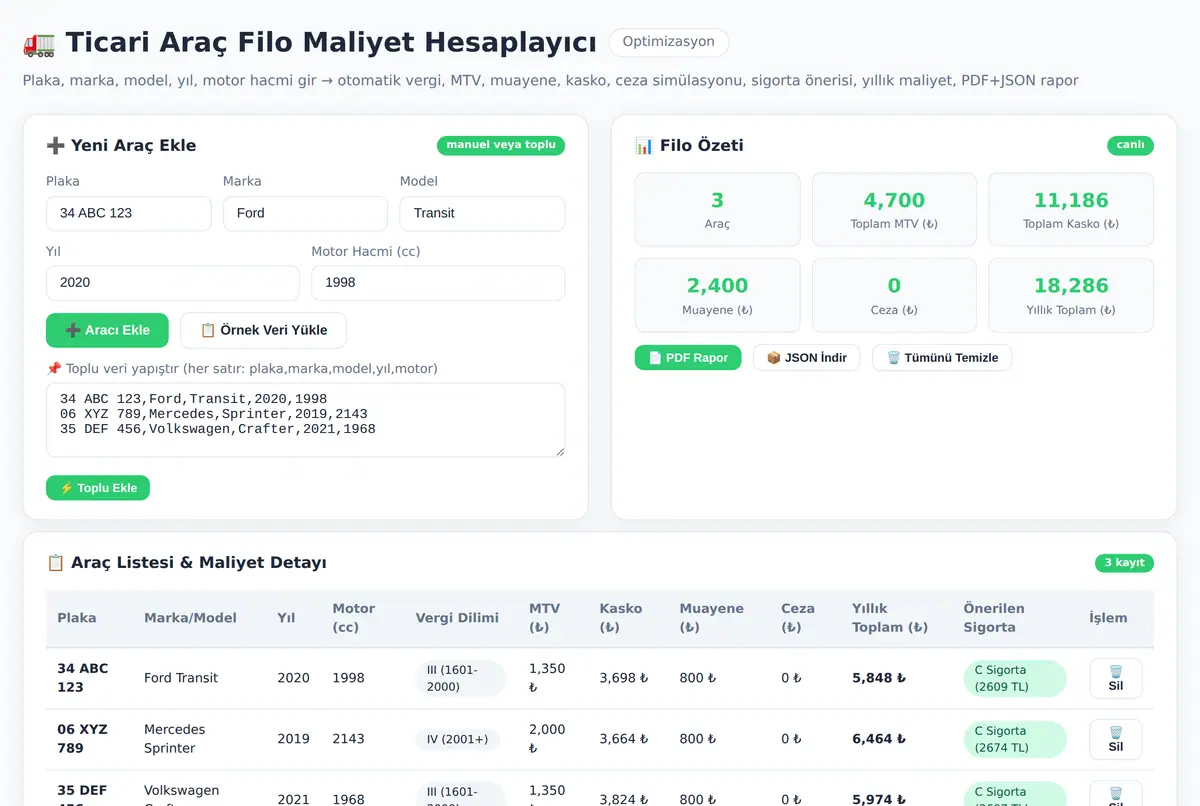1200x806 pixels.
Task: Delete the 06 XYZ 789 row via Sil
Action: tap(1116, 739)
